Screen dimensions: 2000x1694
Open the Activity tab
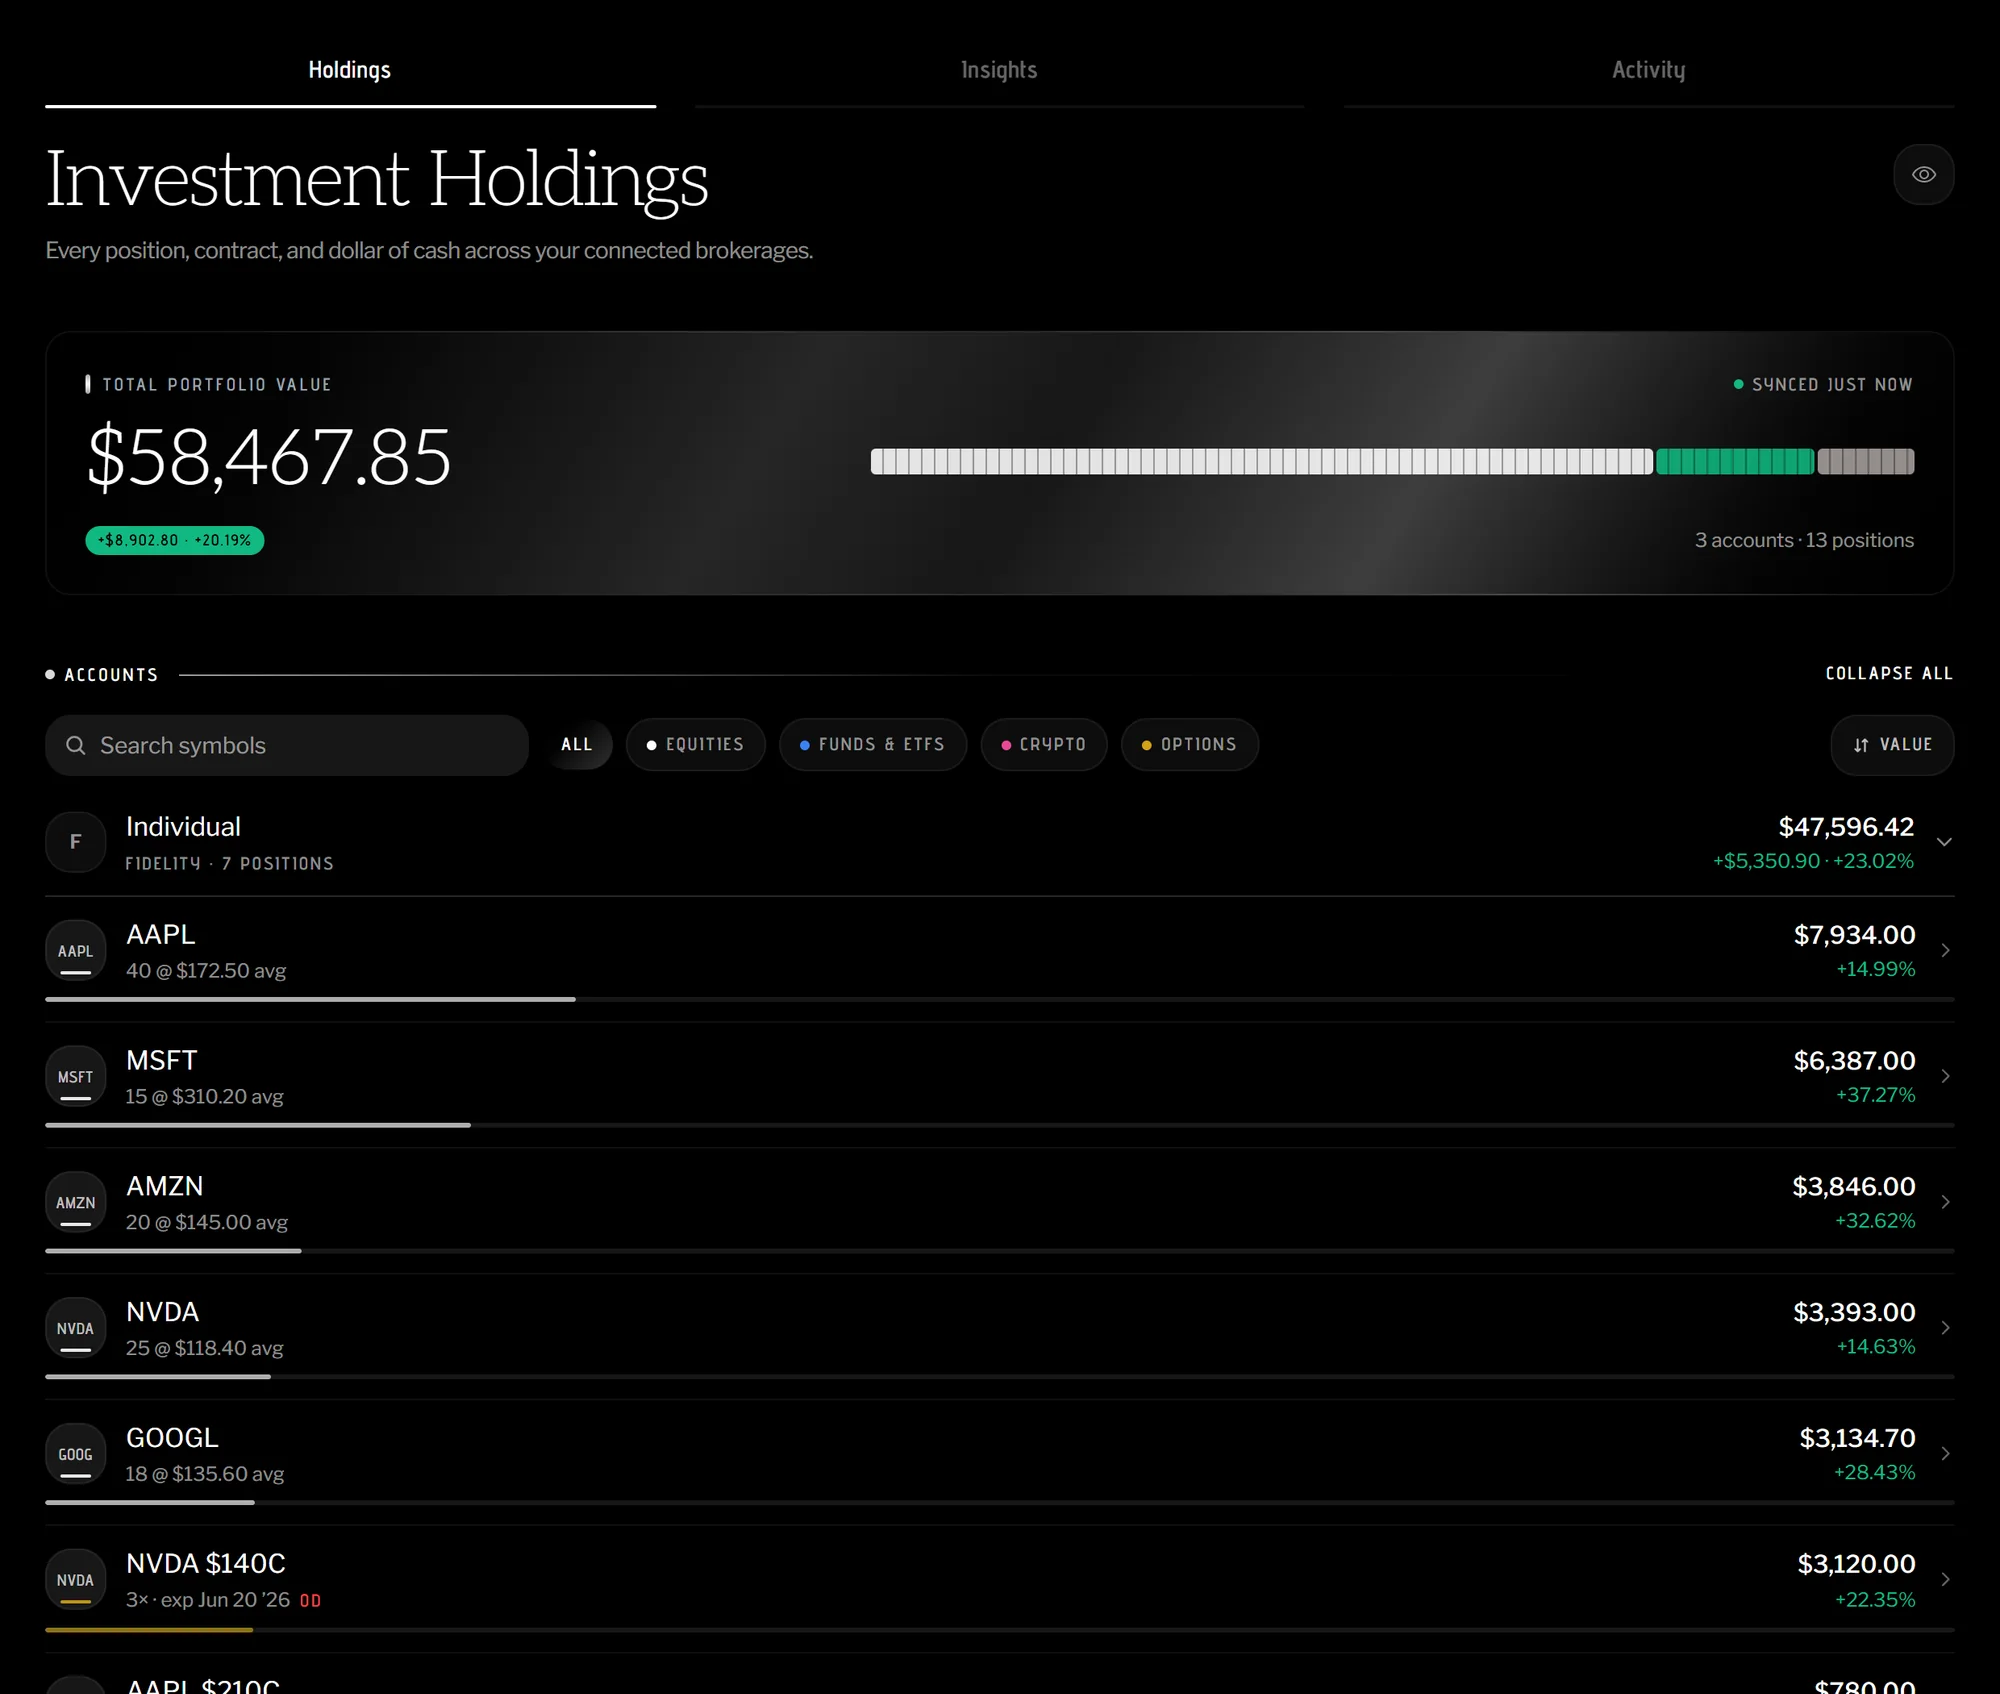click(1648, 70)
